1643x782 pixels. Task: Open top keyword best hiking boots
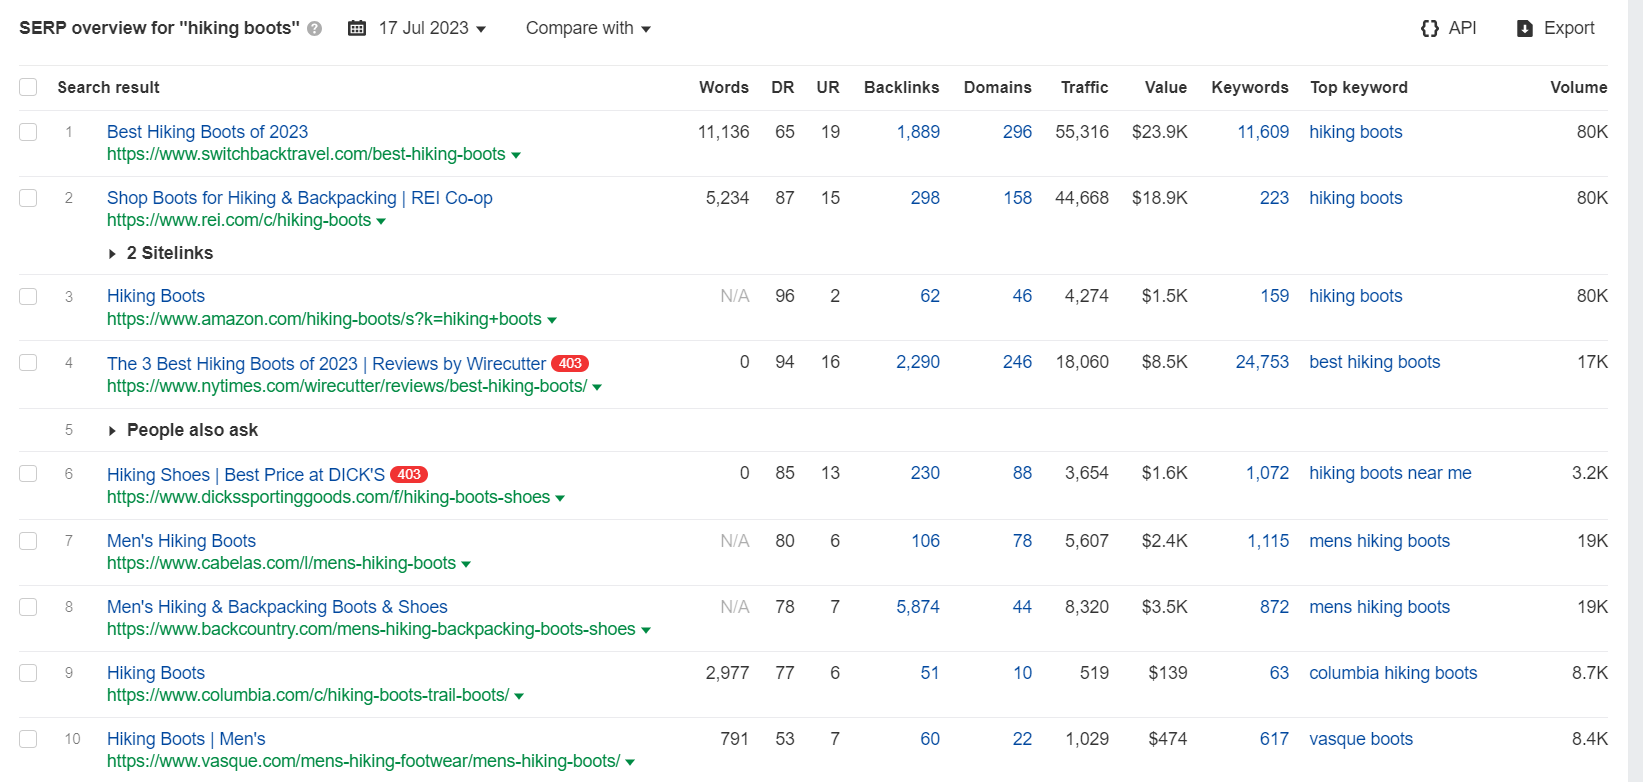[1375, 362]
